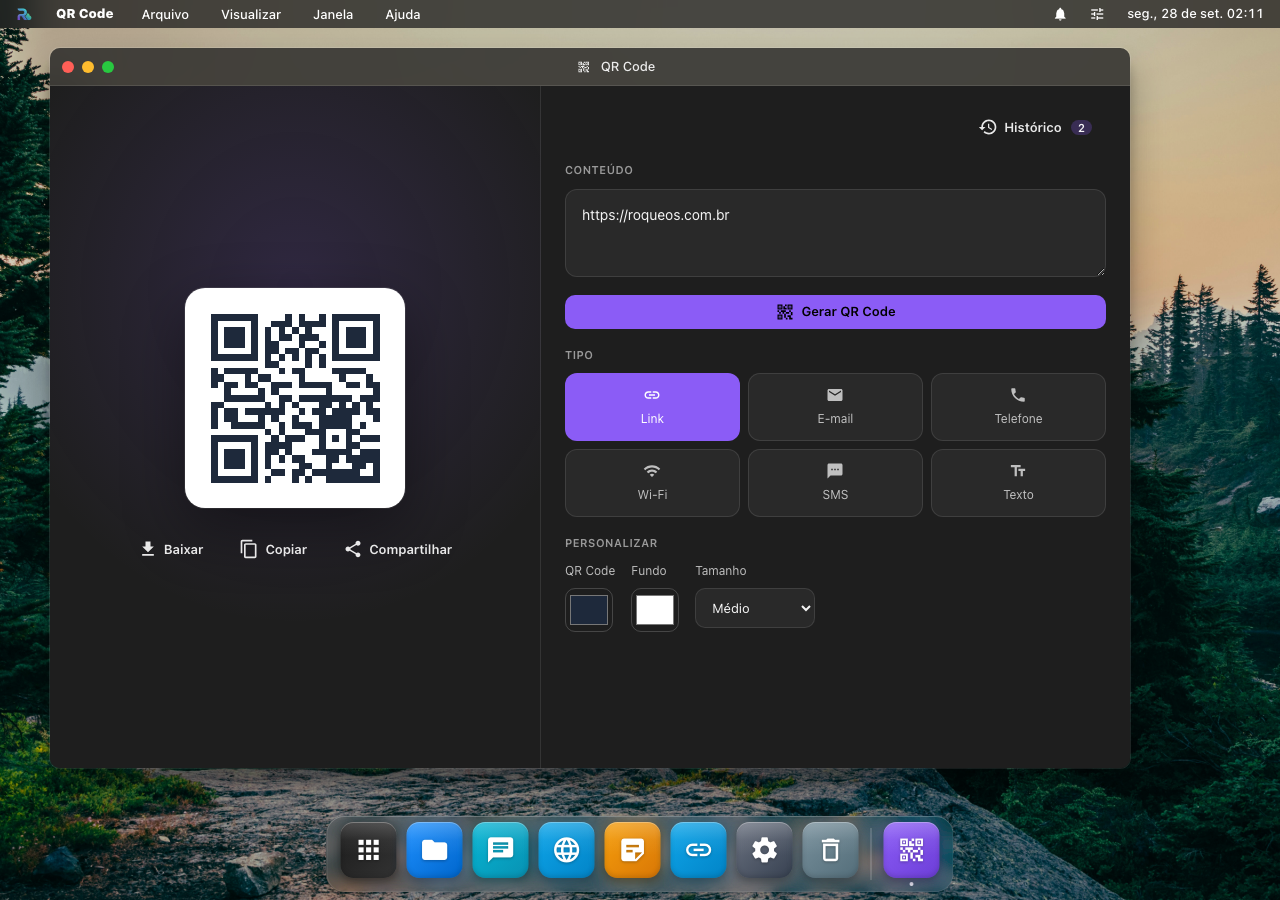Open the Tamanho size dropdown
The height and width of the screenshot is (900, 1280).
click(755, 608)
